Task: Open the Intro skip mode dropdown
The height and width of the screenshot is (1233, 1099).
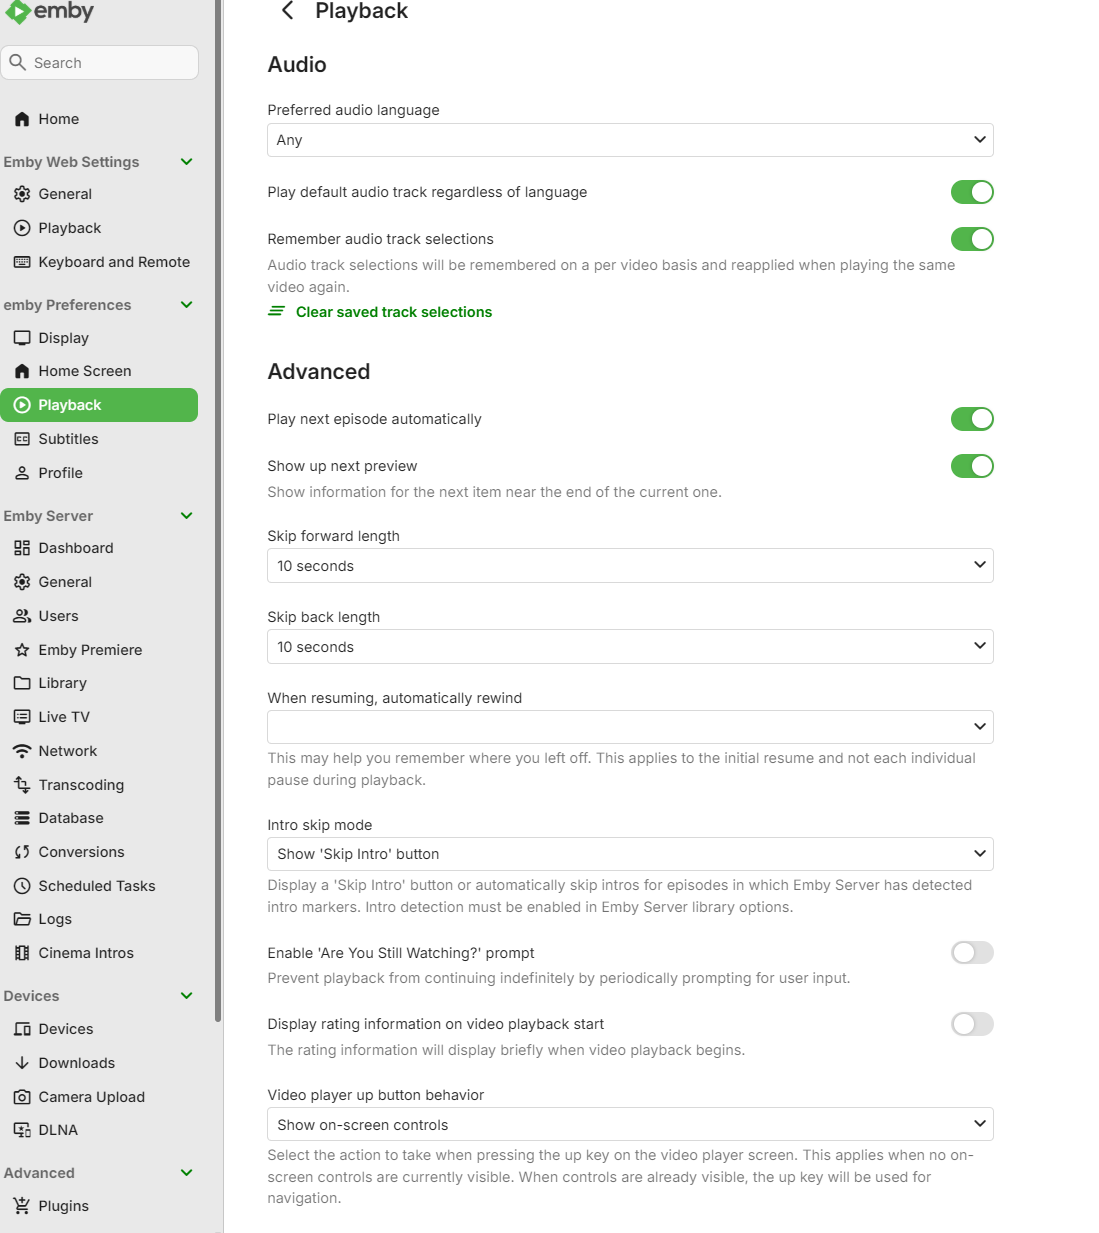Action: coord(630,854)
